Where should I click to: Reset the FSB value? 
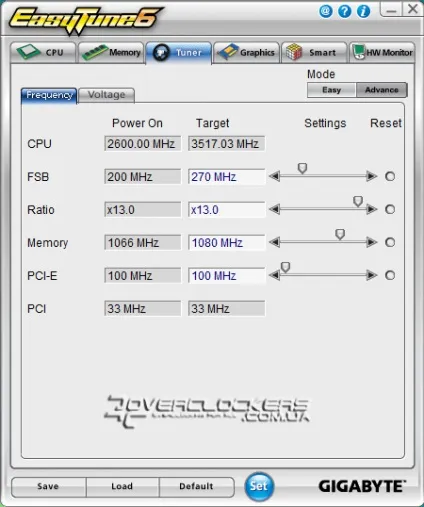tap(390, 176)
